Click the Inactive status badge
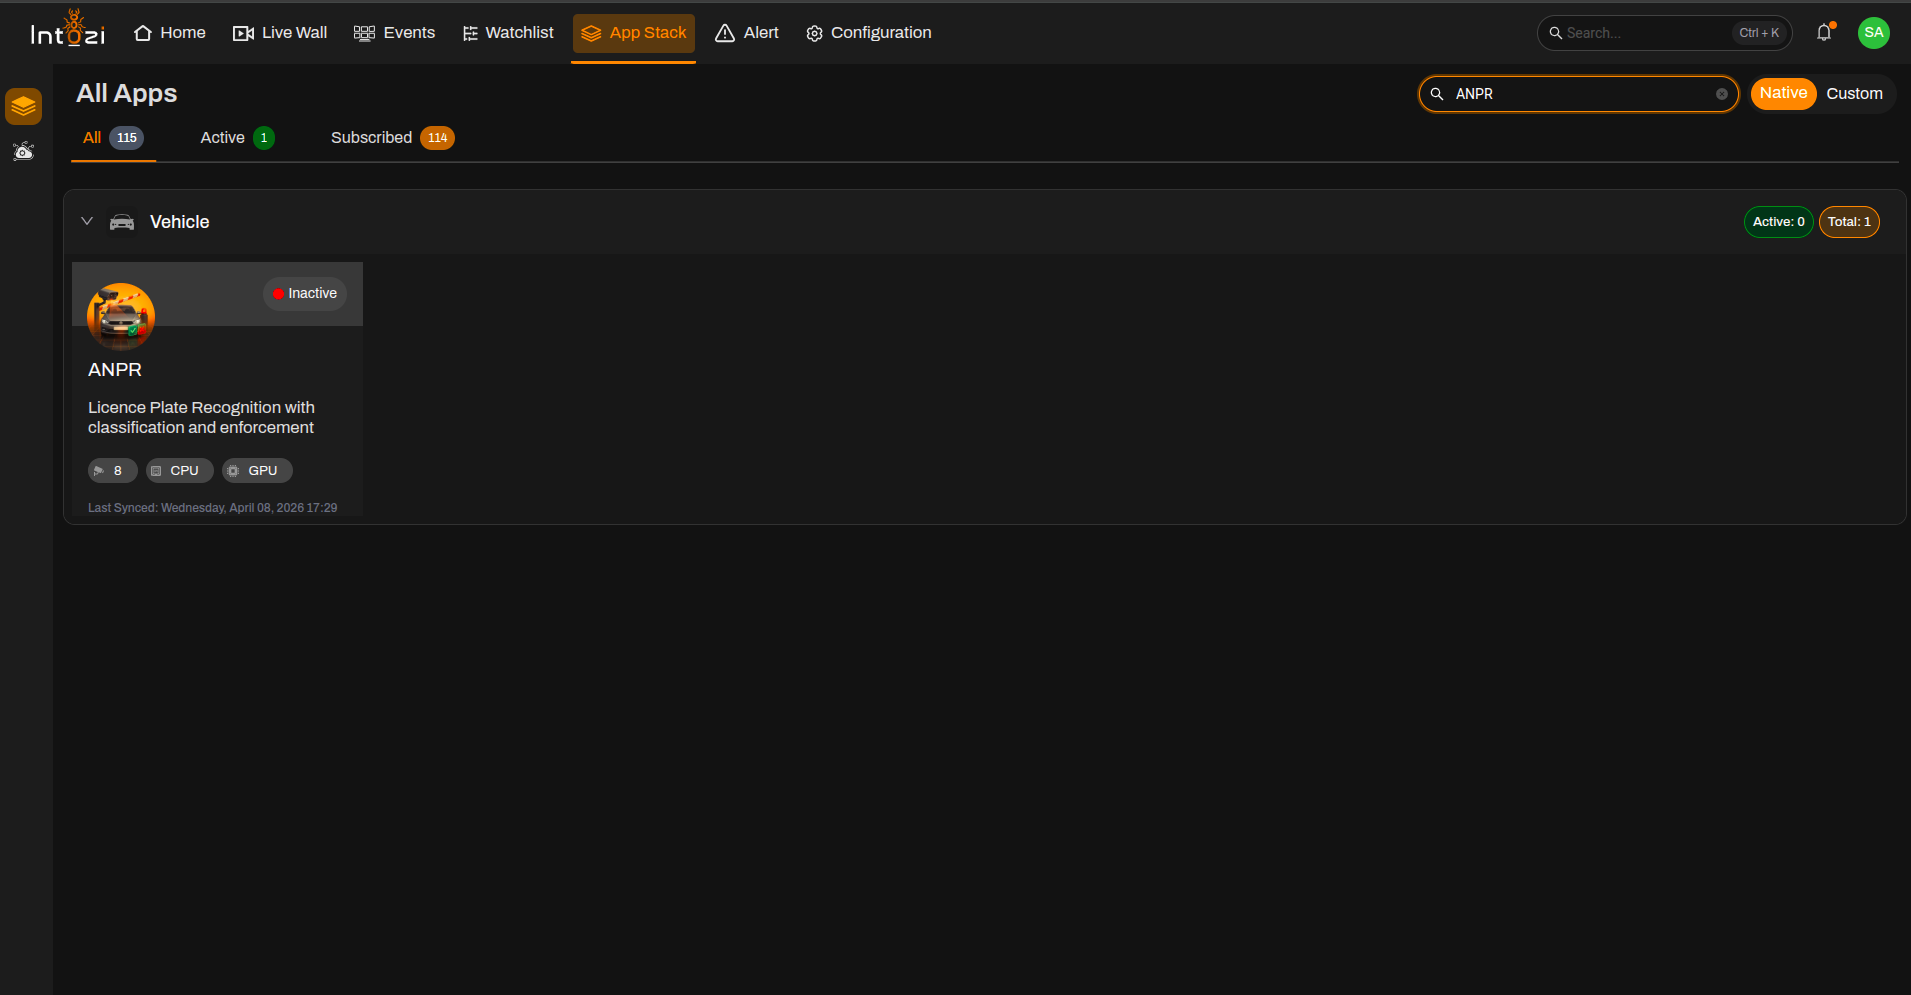Image resolution: width=1911 pixels, height=995 pixels. [x=305, y=294]
